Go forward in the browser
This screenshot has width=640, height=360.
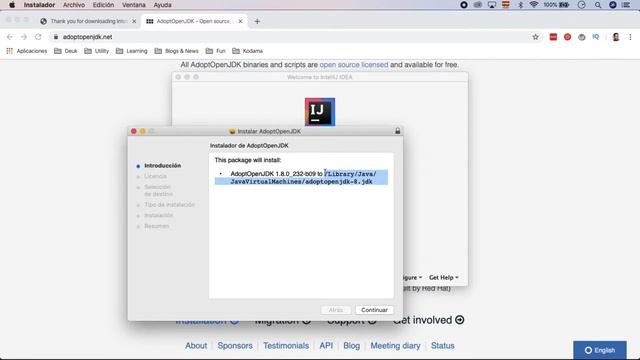(x=24, y=37)
